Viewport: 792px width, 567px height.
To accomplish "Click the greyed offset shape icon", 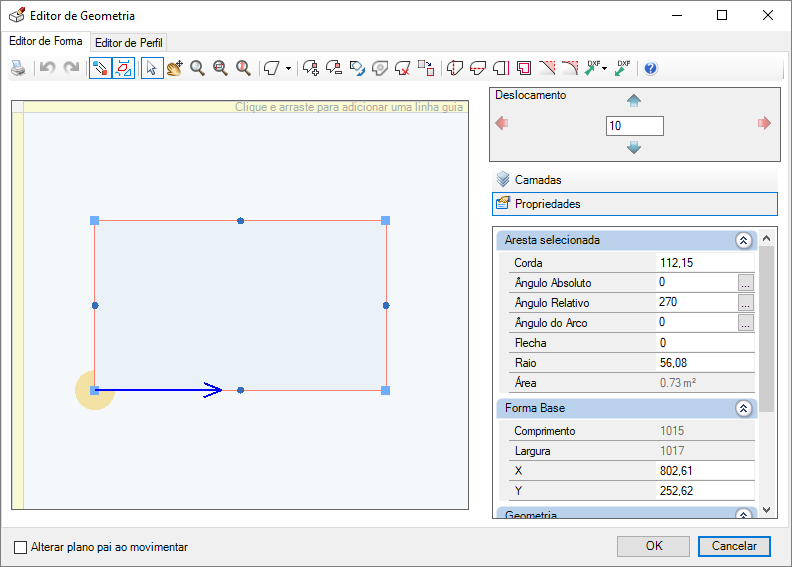I will (x=380, y=68).
